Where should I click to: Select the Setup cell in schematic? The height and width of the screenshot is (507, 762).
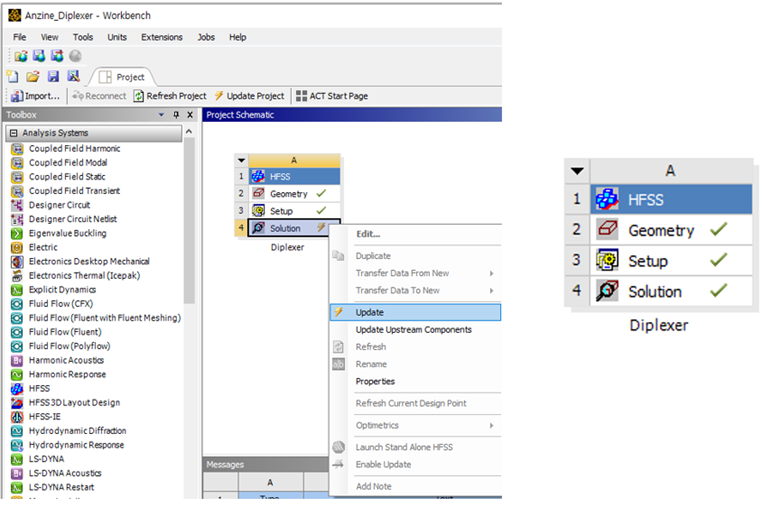[294, 211]
